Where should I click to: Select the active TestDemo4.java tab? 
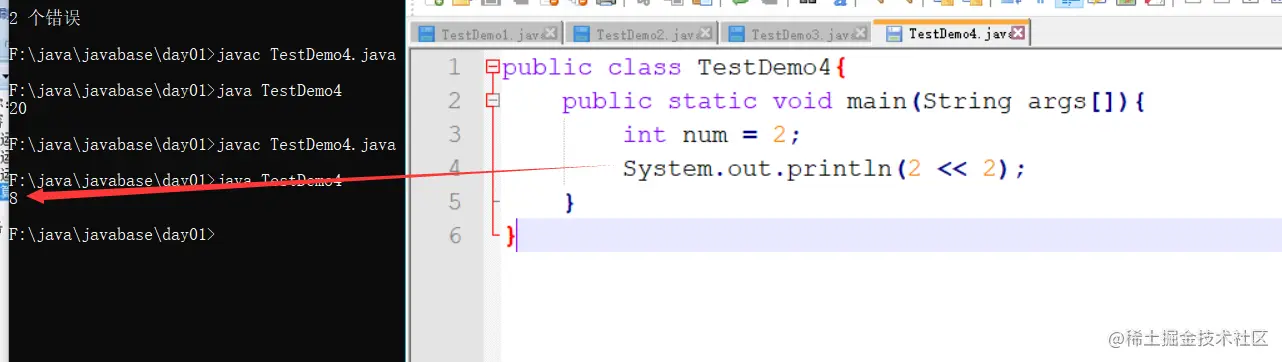(x=951, y=33)
